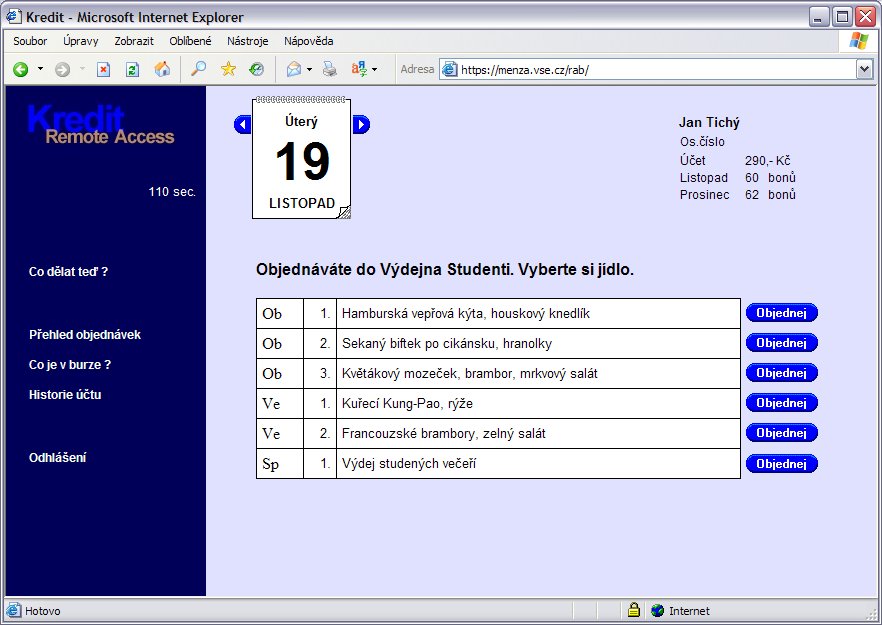Click the Refresh page icon
The image size is (882, 625).
pyautogui.click(x=132, y=70)
